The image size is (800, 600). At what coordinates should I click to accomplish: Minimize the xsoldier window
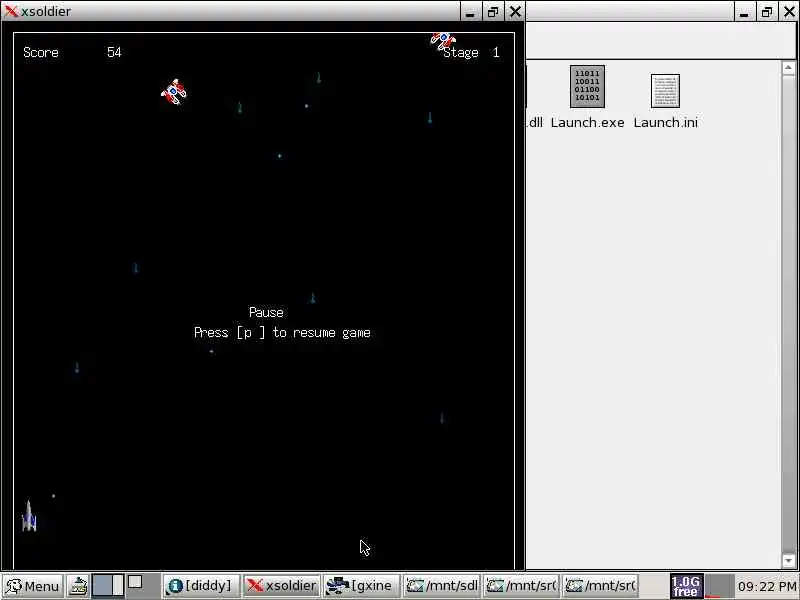(x=470, y=12)
